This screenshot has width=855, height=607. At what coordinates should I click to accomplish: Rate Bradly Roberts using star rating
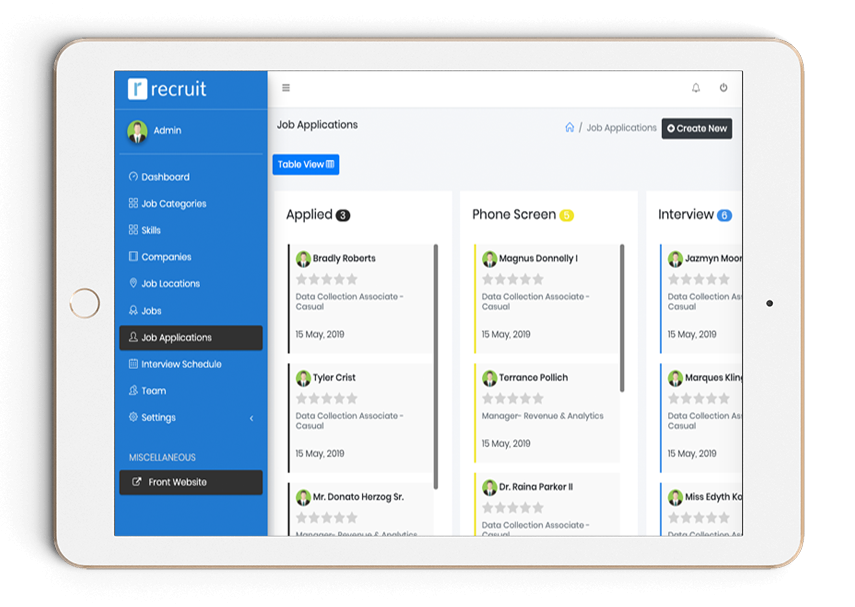[326, 279]
